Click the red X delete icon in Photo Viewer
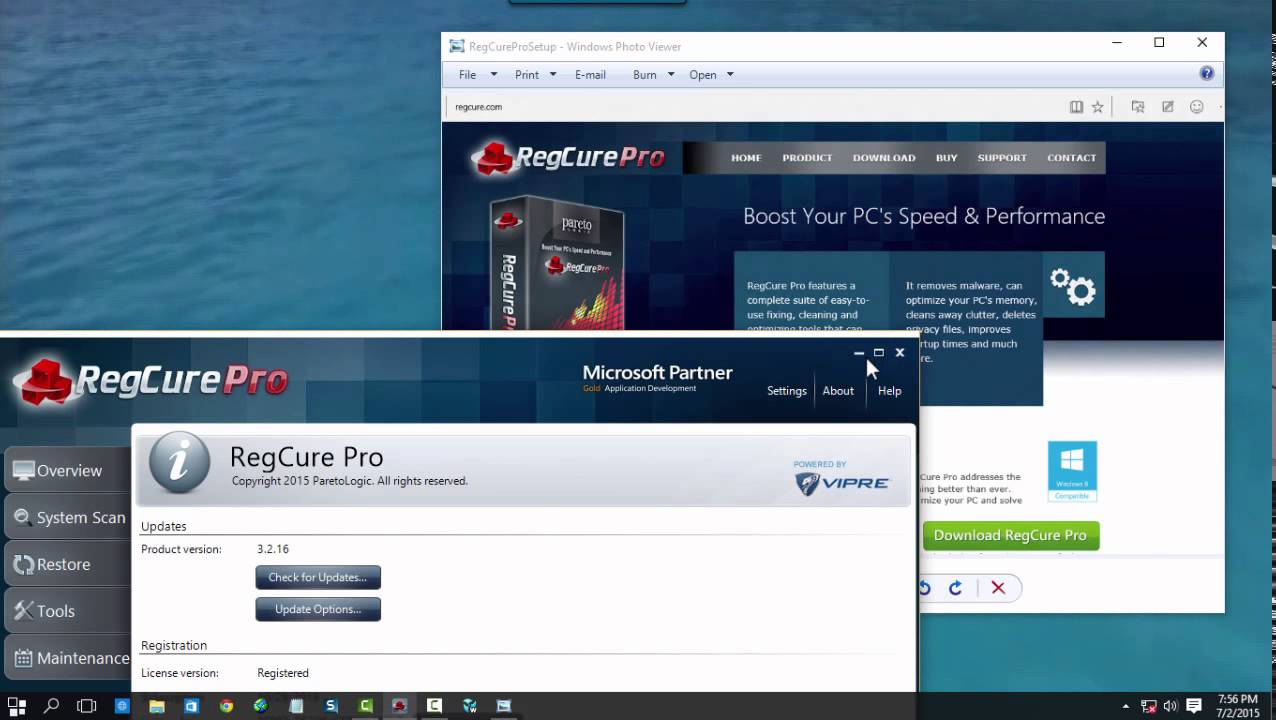The height and width of the screenshot is (720, 1276). tap(998, 588)
